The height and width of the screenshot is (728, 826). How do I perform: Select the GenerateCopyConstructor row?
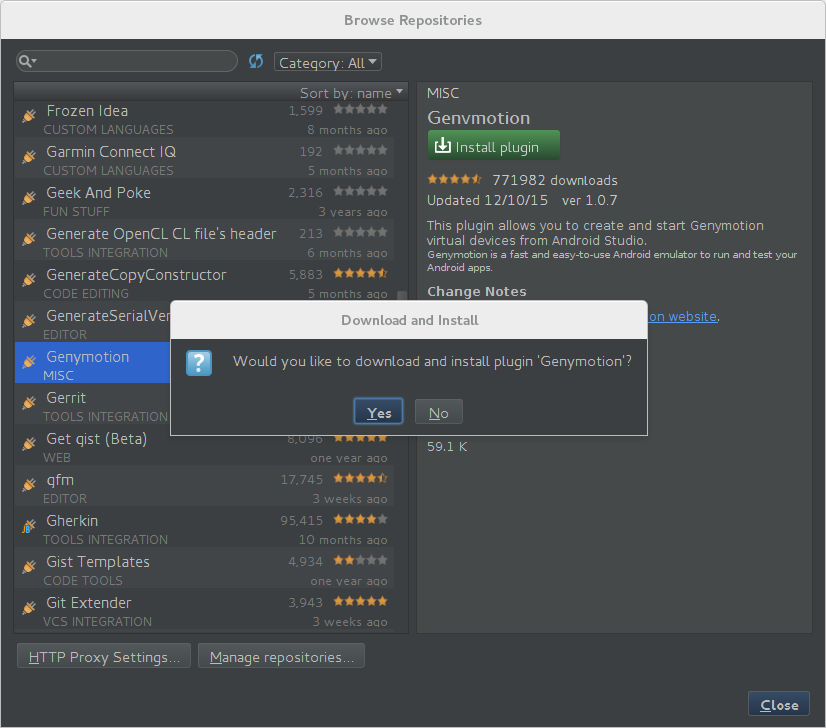204,283
